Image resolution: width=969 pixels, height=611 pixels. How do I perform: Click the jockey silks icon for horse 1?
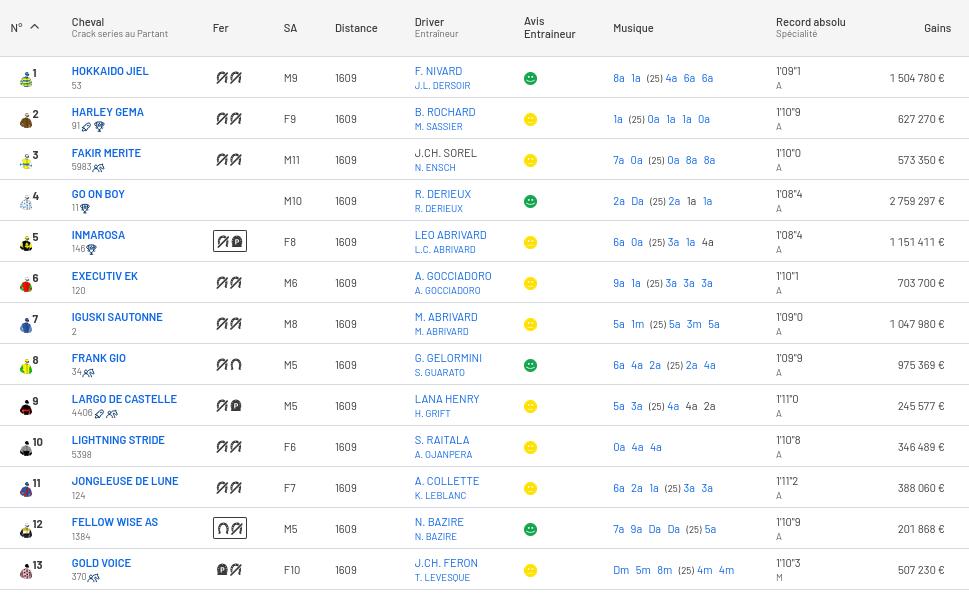[26, 79]
